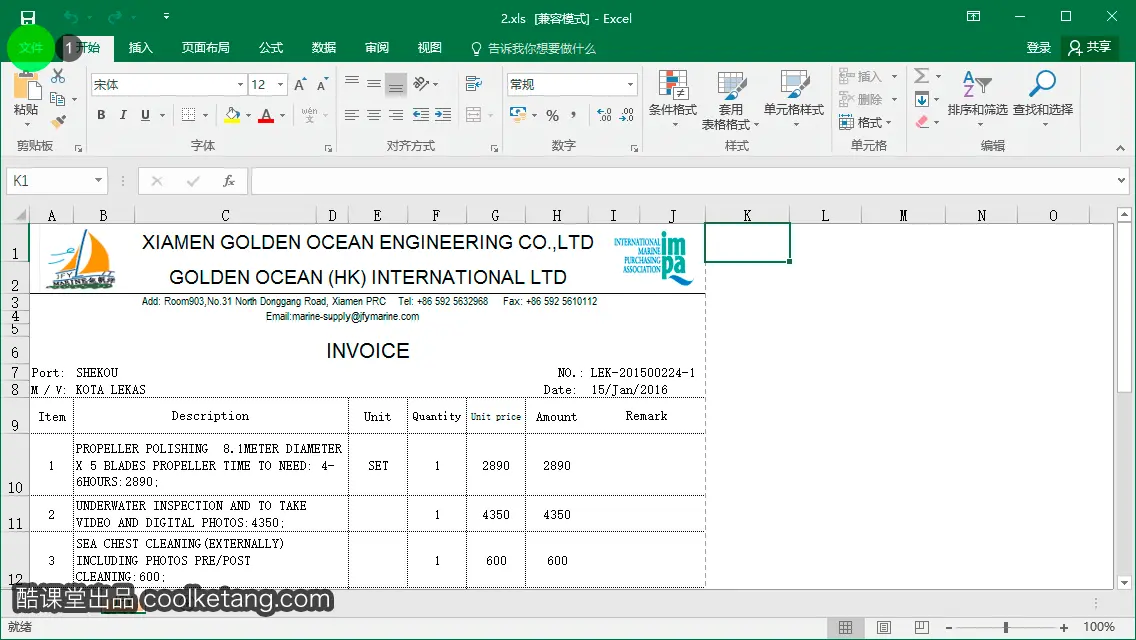Increase font size with the large A icon
Image resolution: width=1136 pixels, height=640 pixels.
300,85
